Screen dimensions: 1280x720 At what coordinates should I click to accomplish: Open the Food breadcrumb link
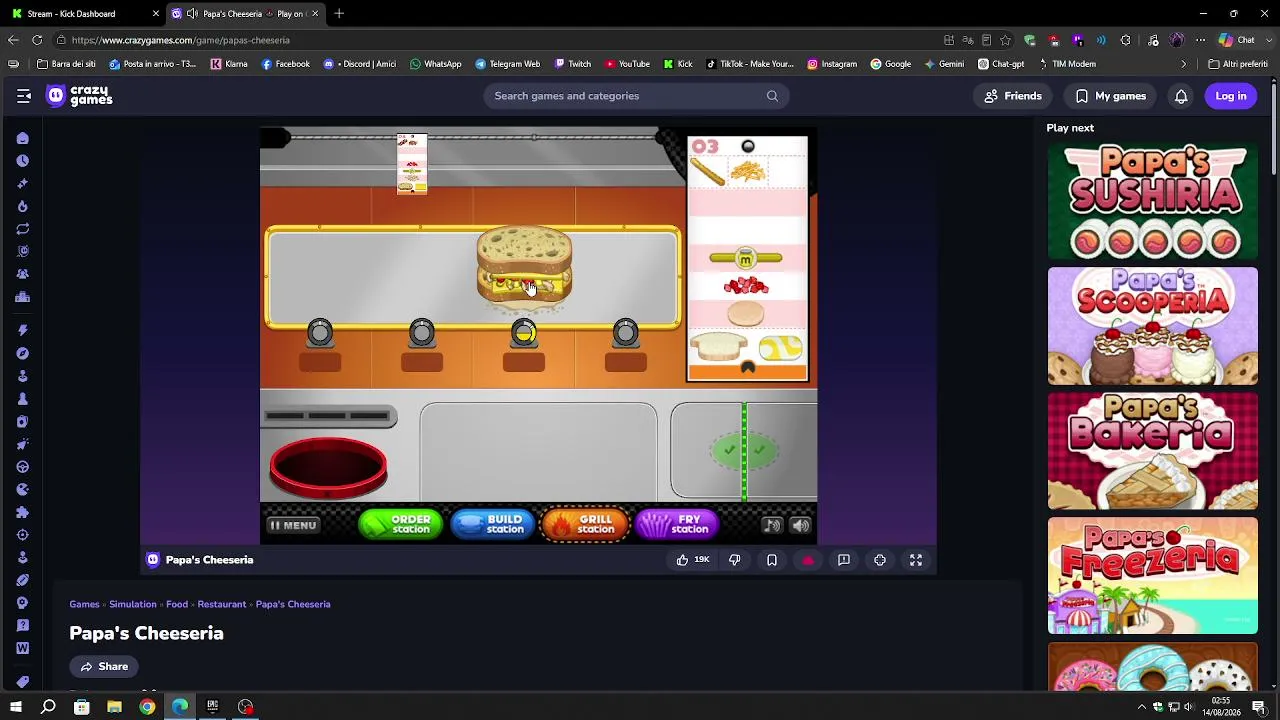click(x=177, y=604)
